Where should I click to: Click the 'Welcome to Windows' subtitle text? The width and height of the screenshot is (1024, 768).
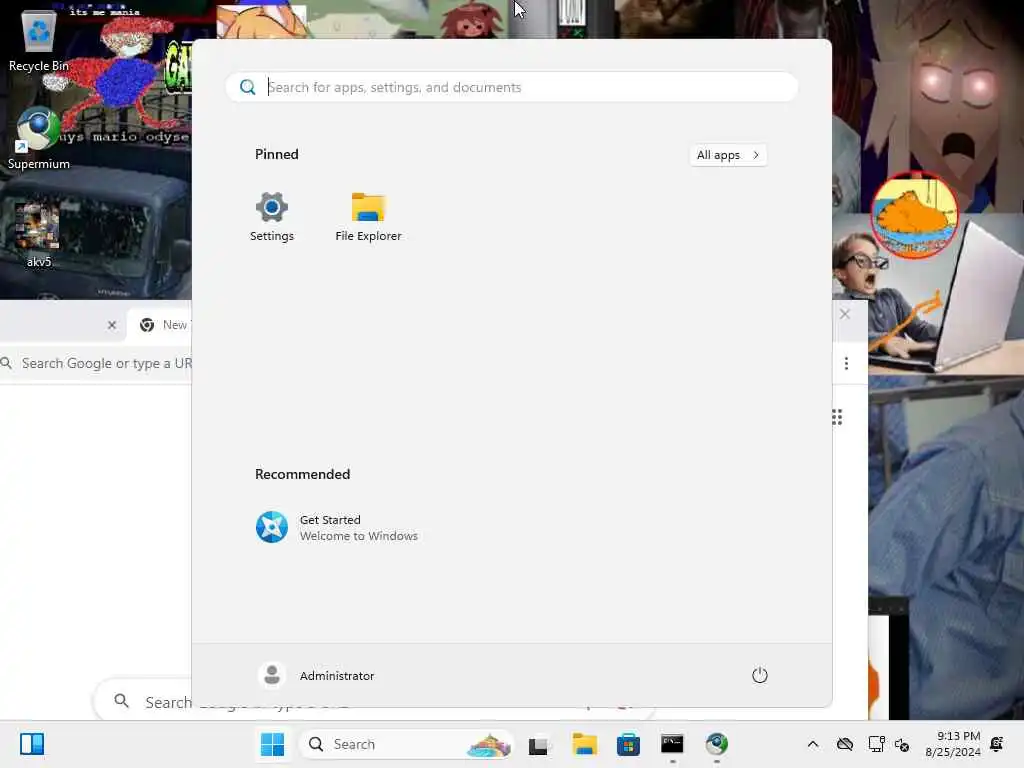359,536
